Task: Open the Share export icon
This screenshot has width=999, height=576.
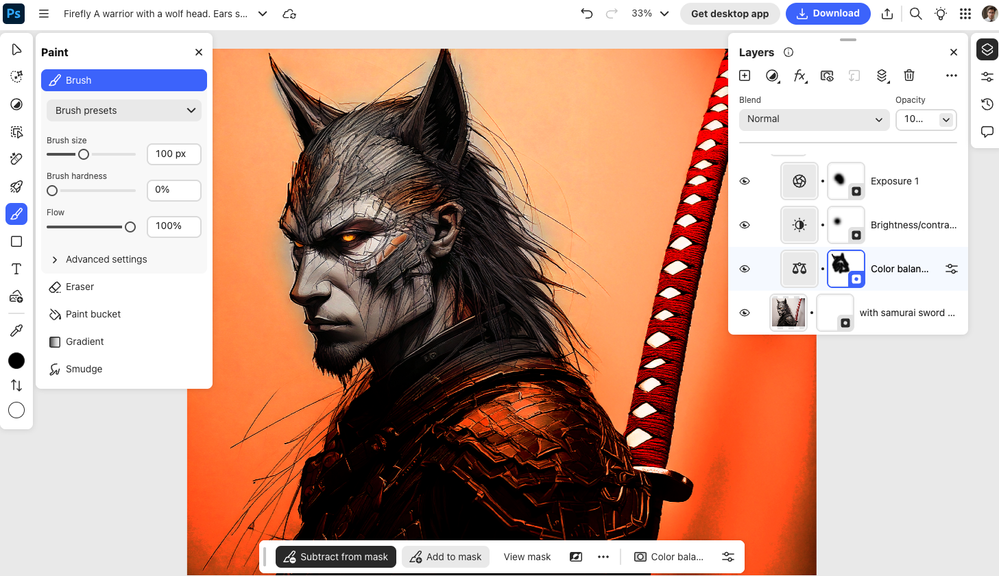Action: pos(887,13)
